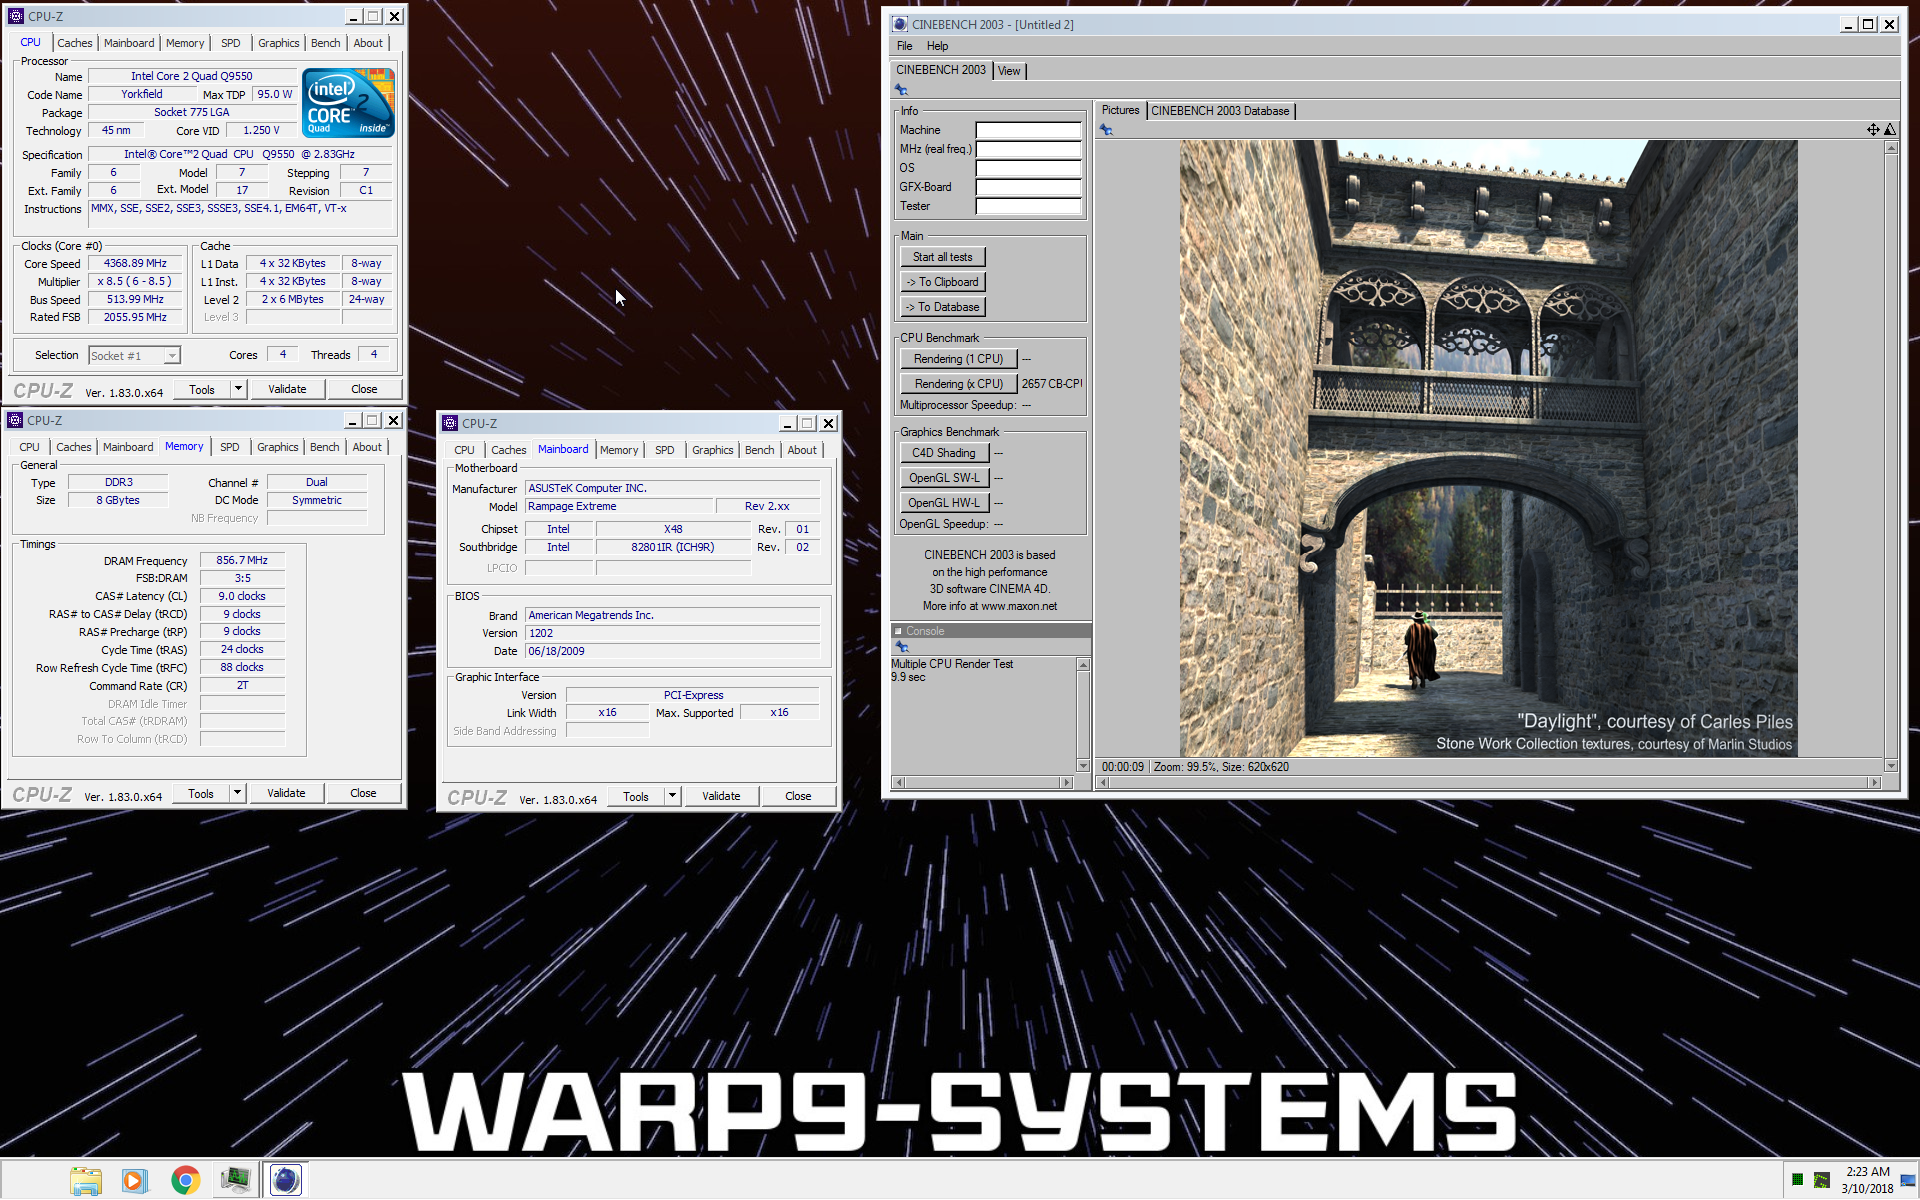Click the pin icon under the CINEBENCH 2003 tab

click(901, 90)
